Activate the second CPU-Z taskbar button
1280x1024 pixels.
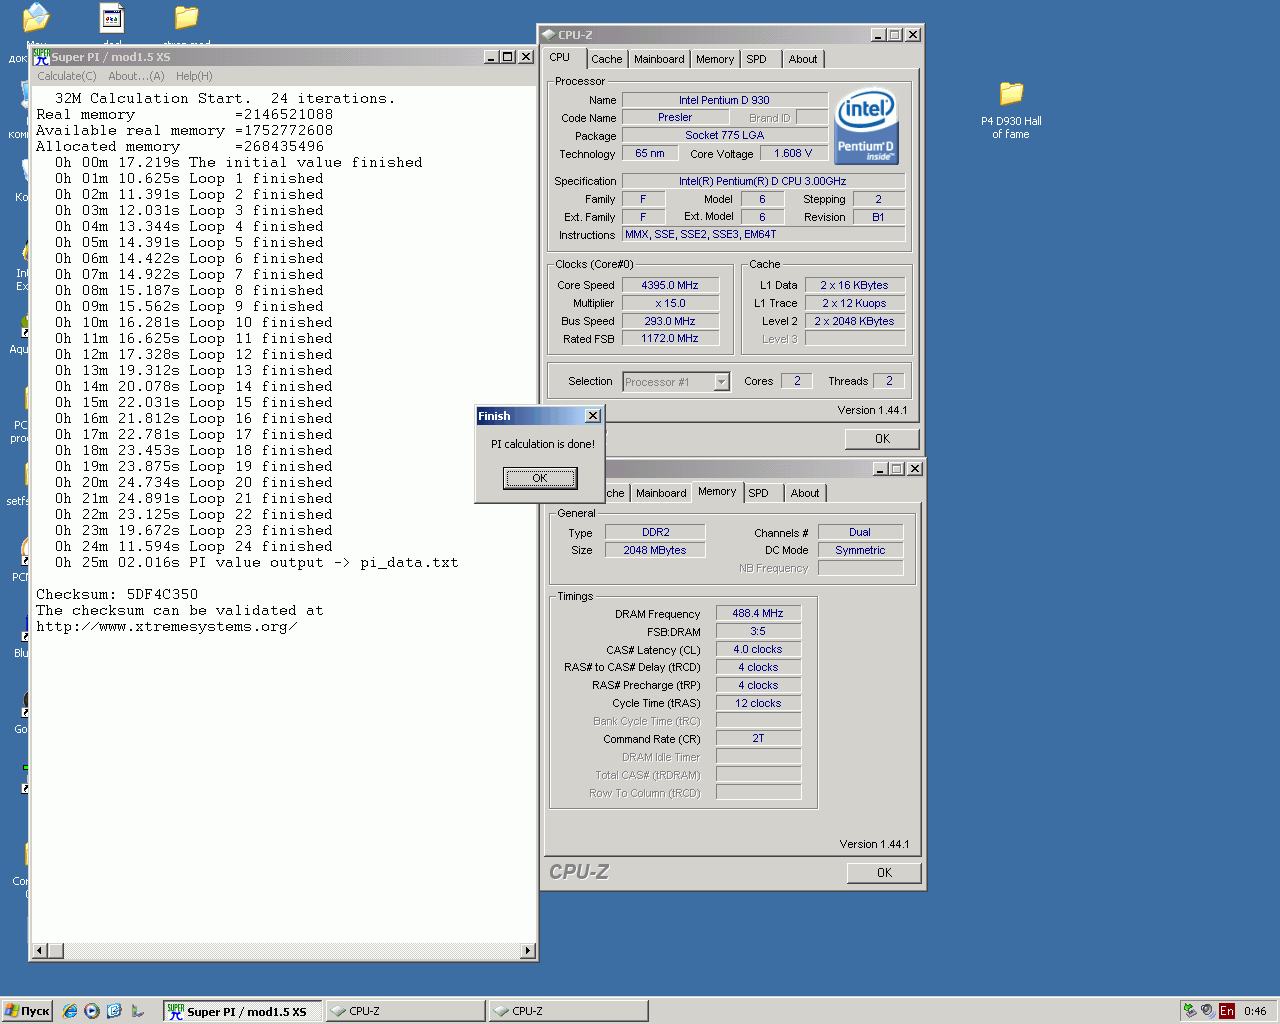point(568,1011)
